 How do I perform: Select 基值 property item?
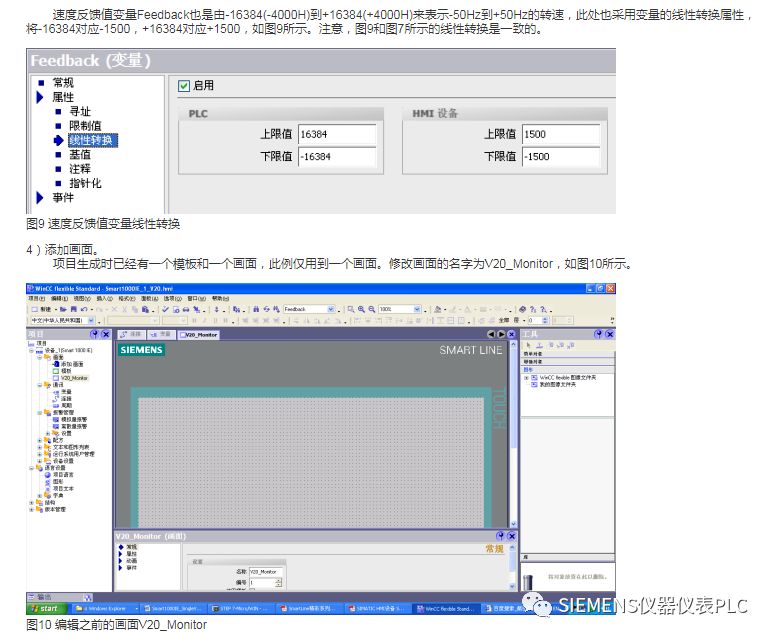coord(80,155)
